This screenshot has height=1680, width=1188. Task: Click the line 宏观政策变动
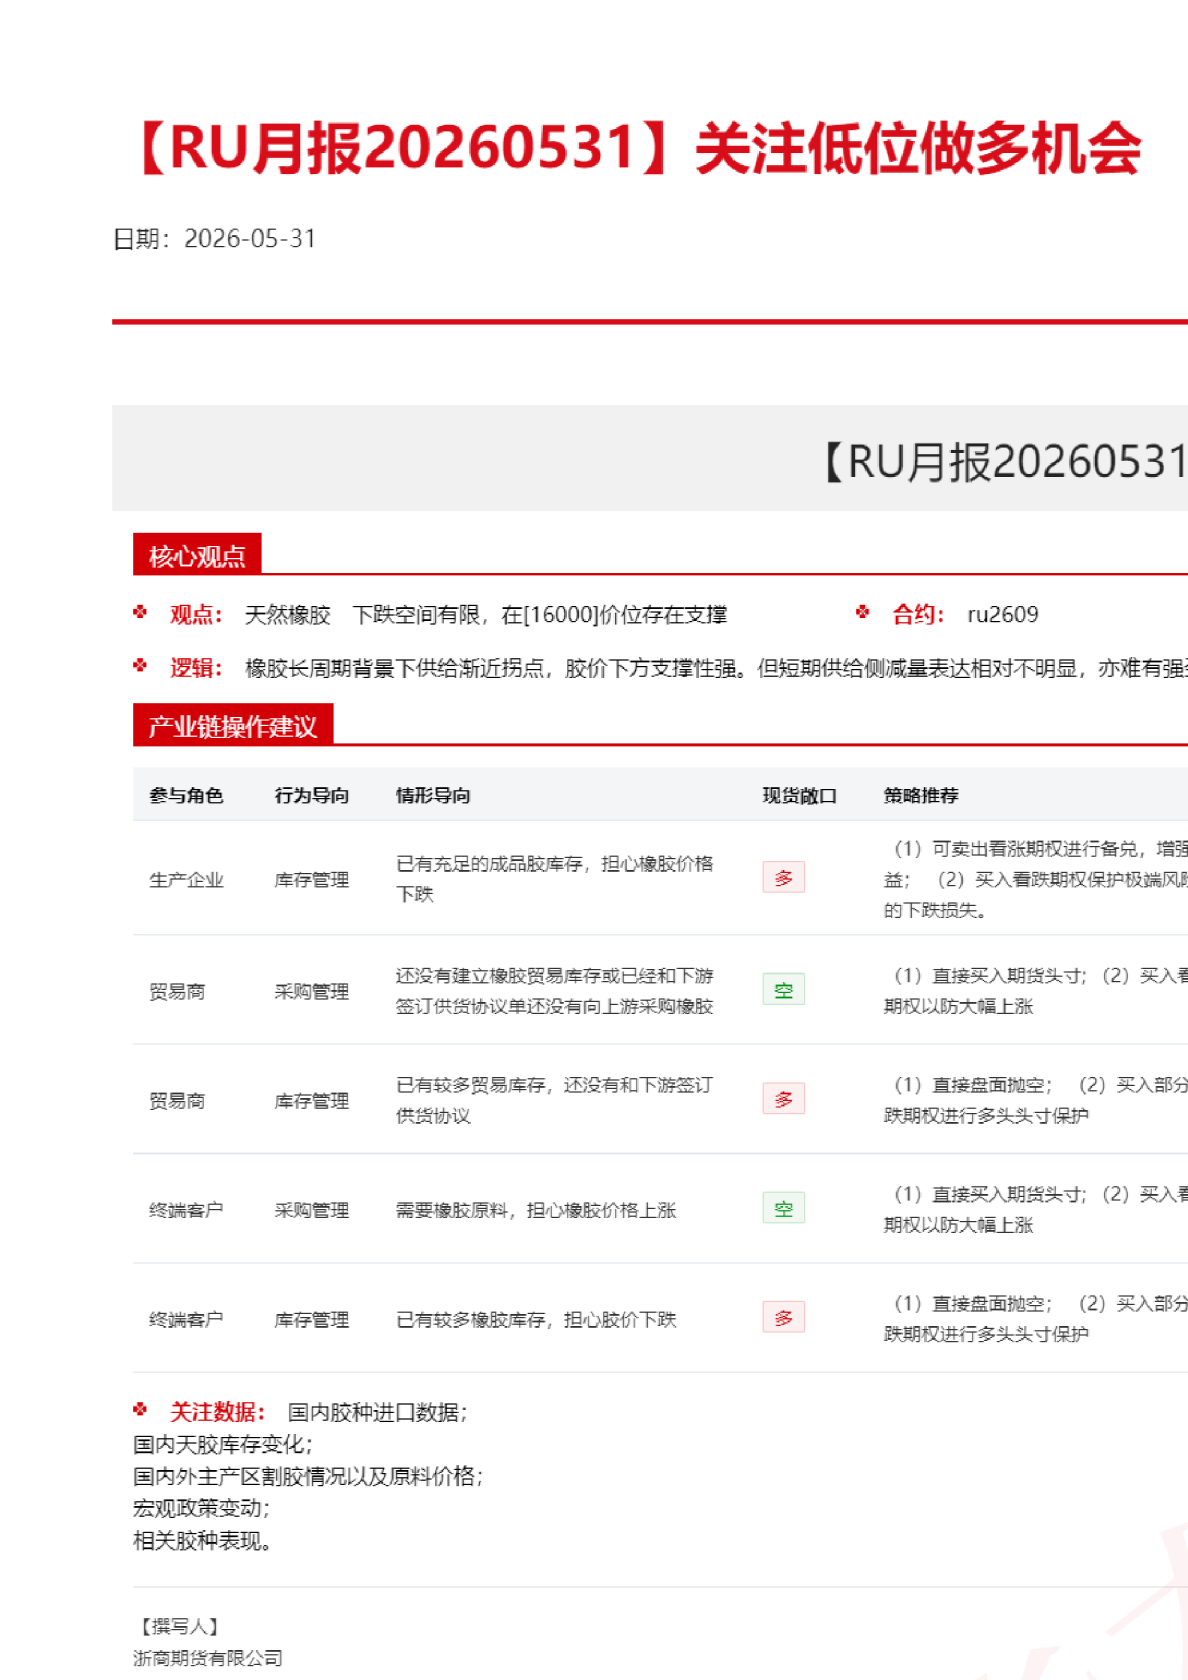202,1508
